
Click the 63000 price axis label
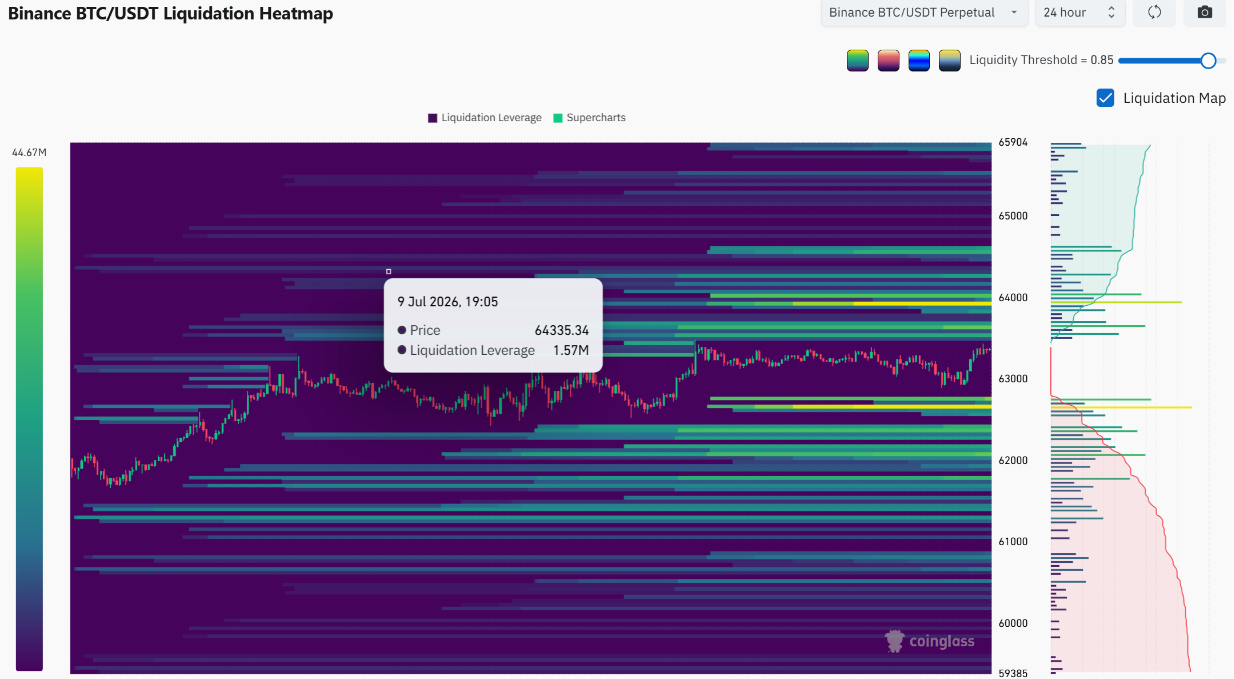[x=1013, y=379]
